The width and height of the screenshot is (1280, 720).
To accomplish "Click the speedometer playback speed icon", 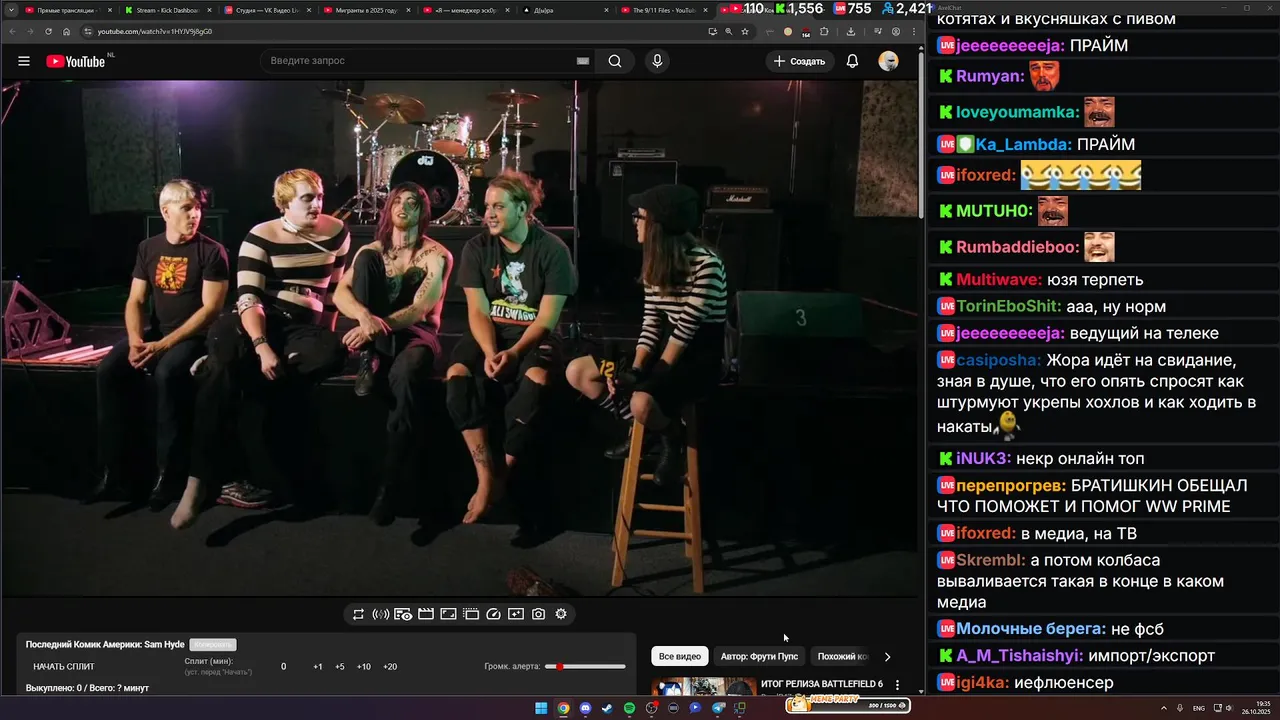I will tap(493, 614).
